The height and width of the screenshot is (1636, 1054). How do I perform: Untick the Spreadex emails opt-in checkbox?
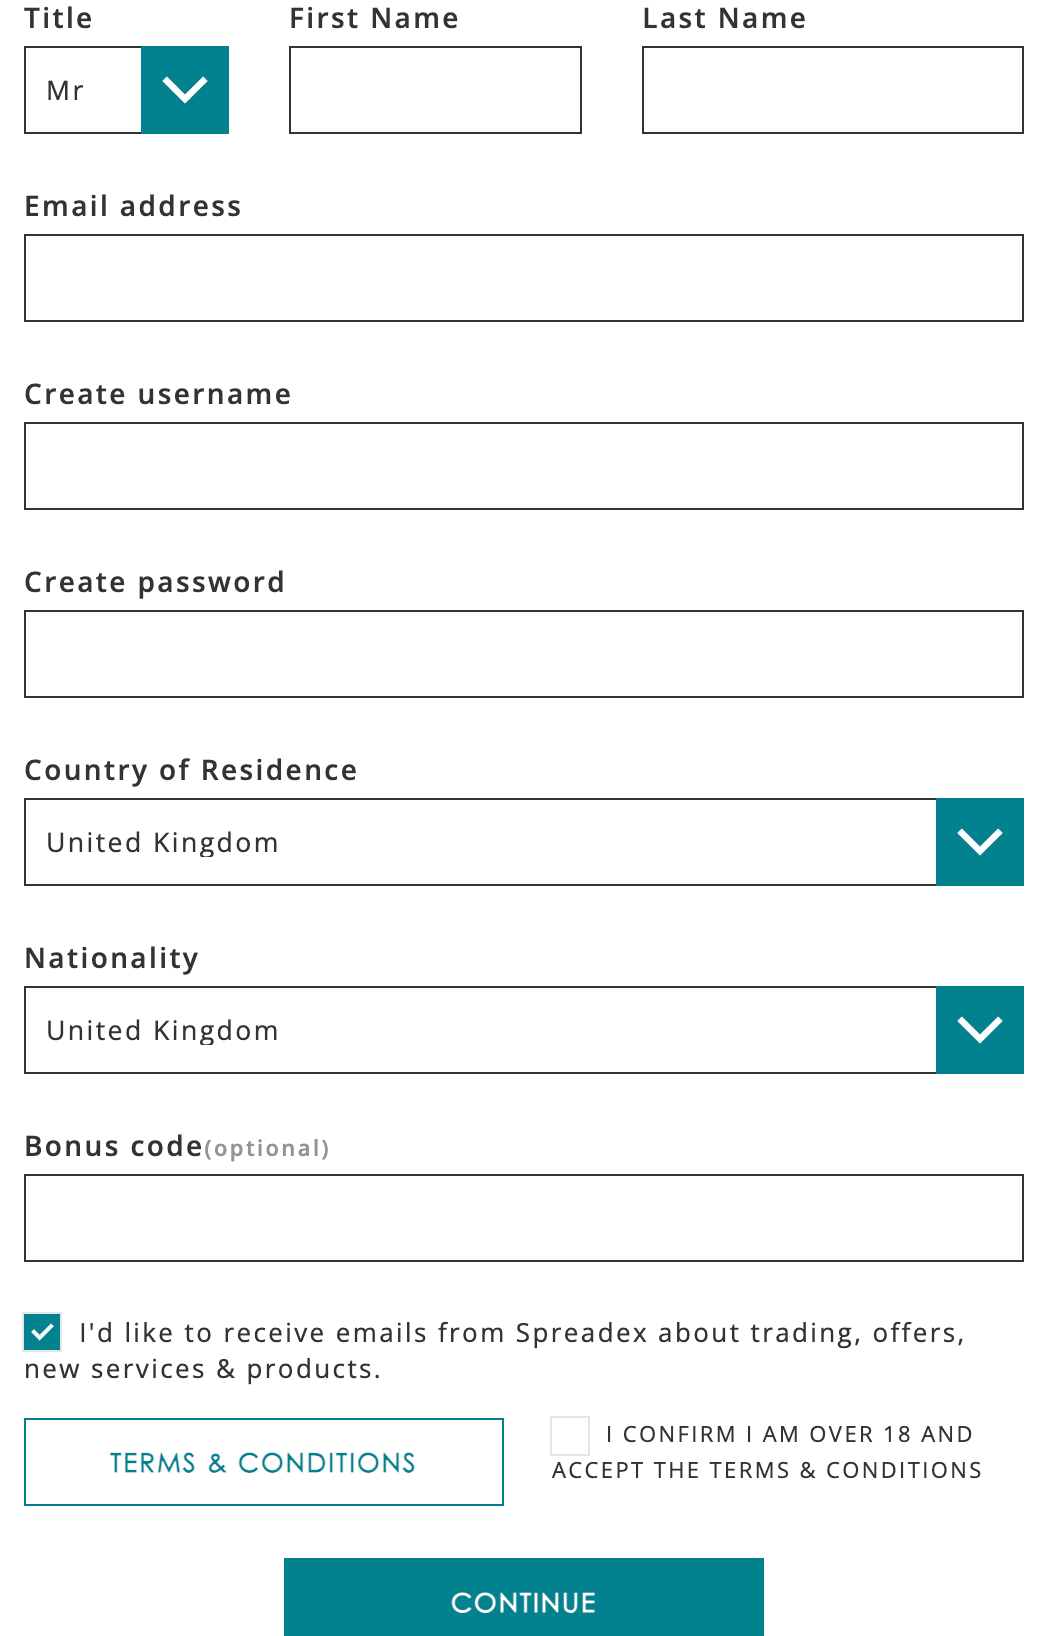(x=43, y=1332)
